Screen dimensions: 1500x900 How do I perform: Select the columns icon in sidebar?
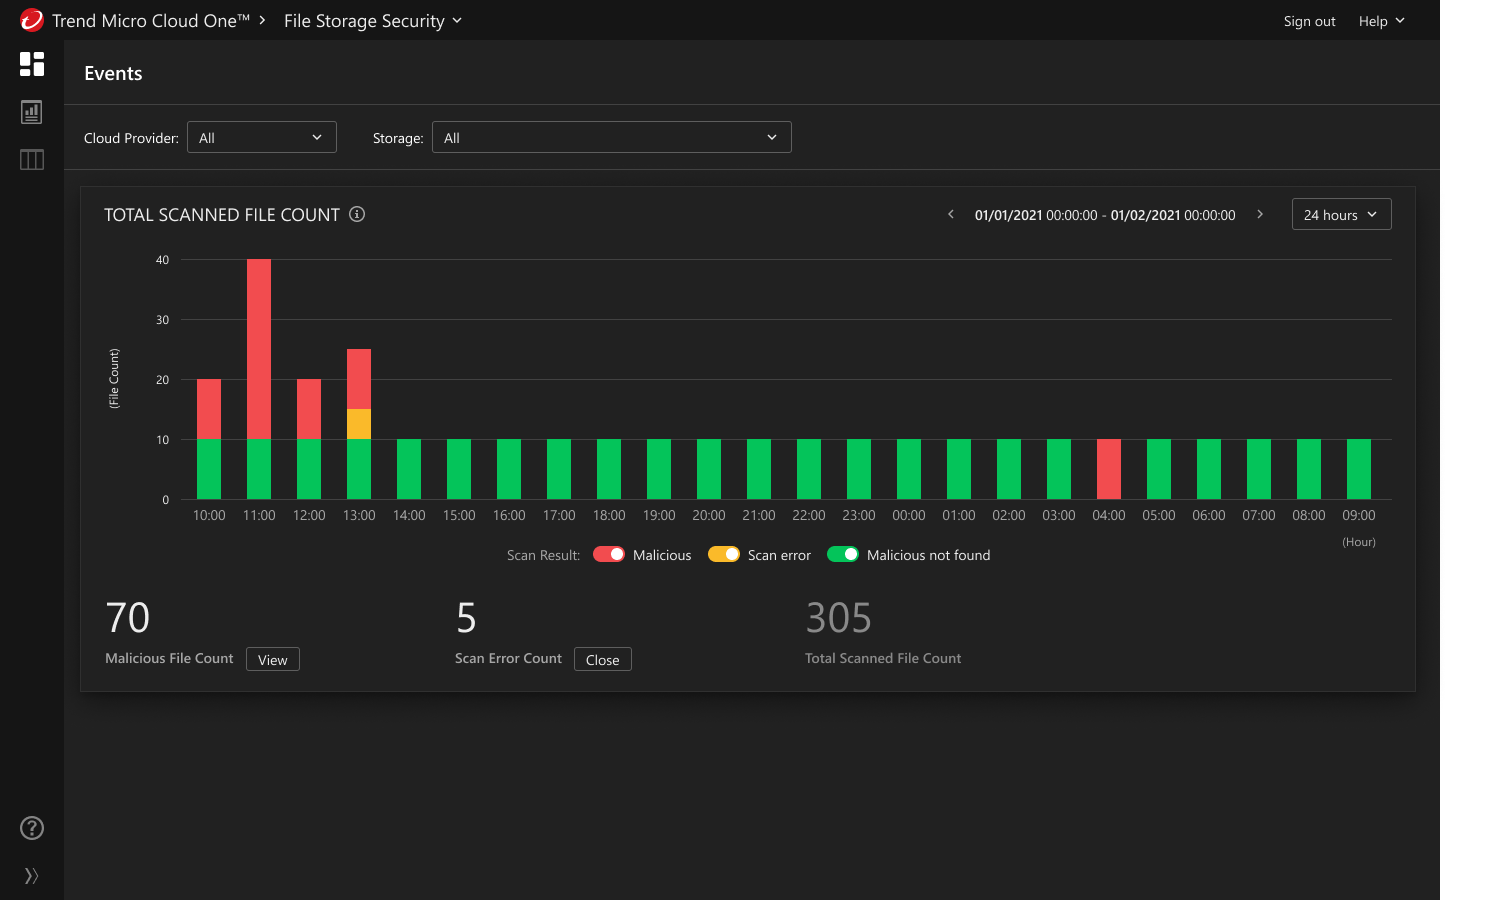coord(32,160)
